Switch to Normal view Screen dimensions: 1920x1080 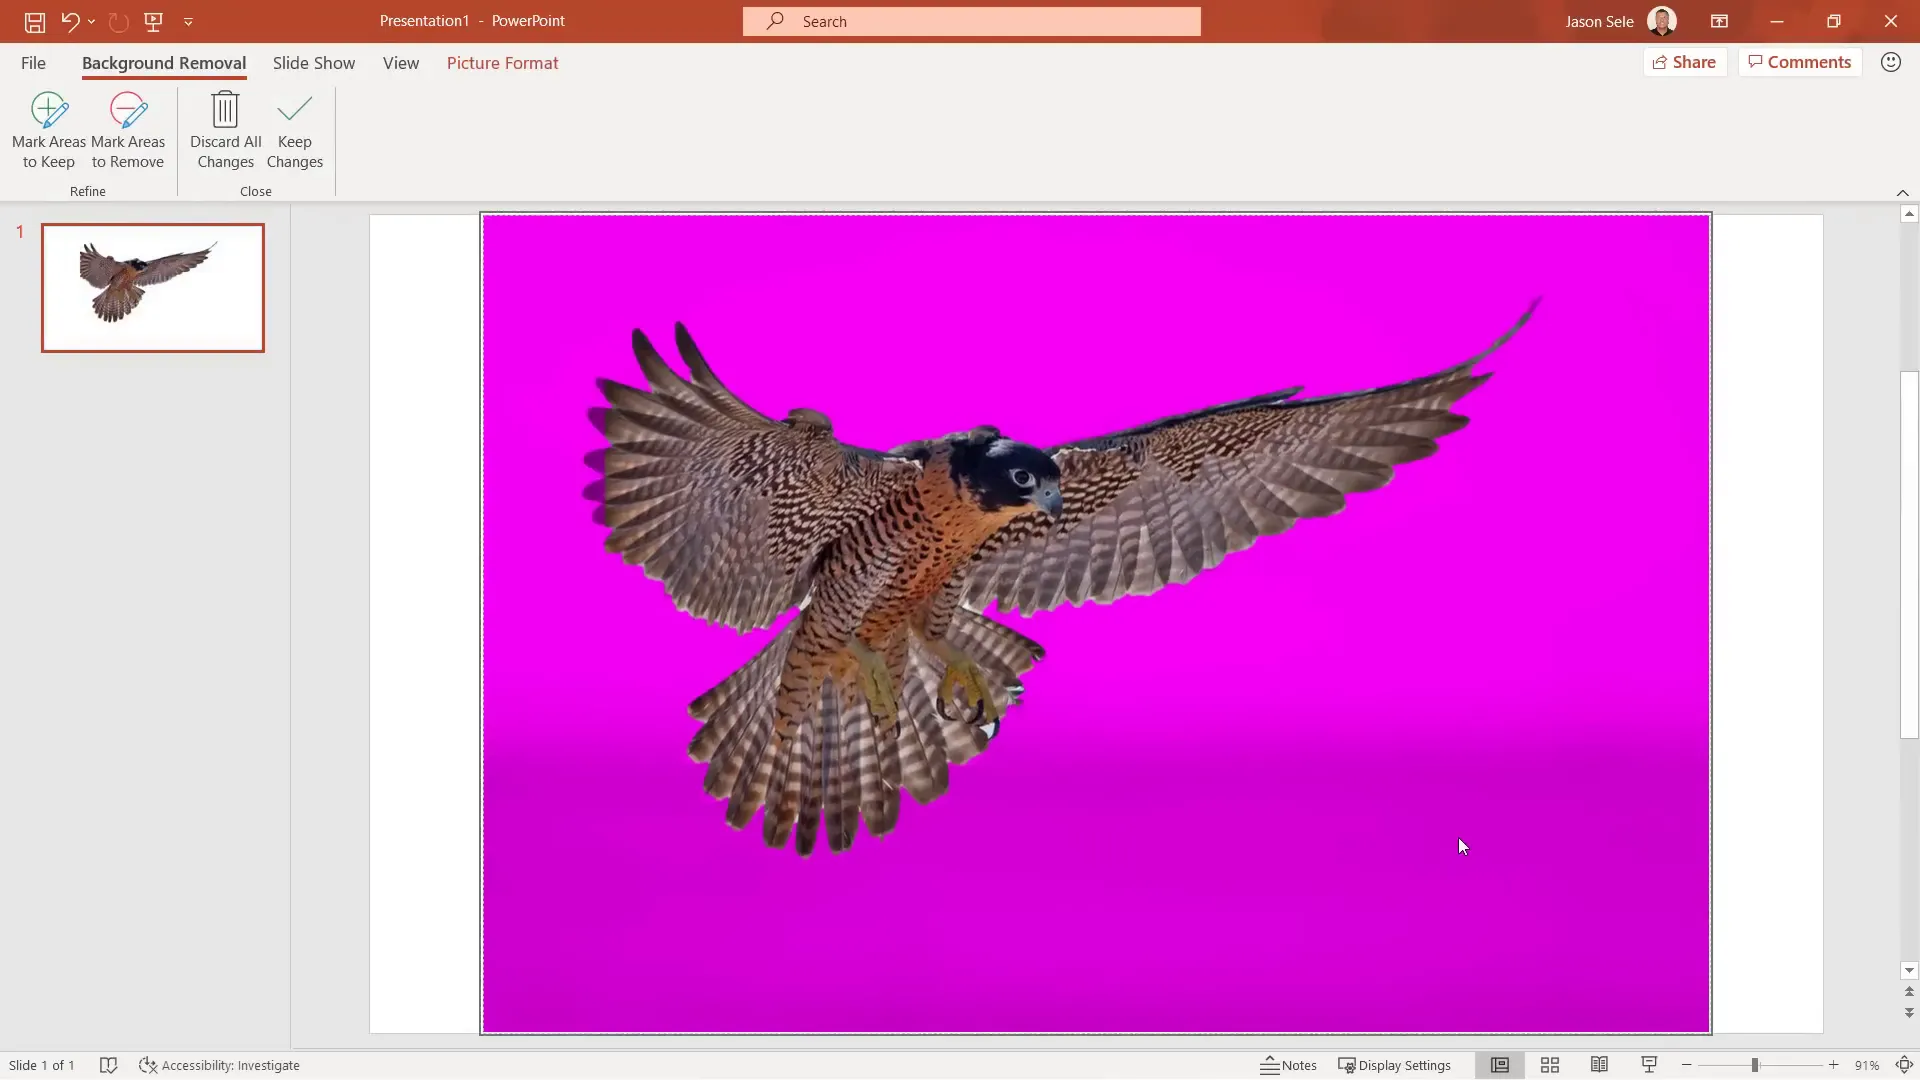point(1500,1065)
